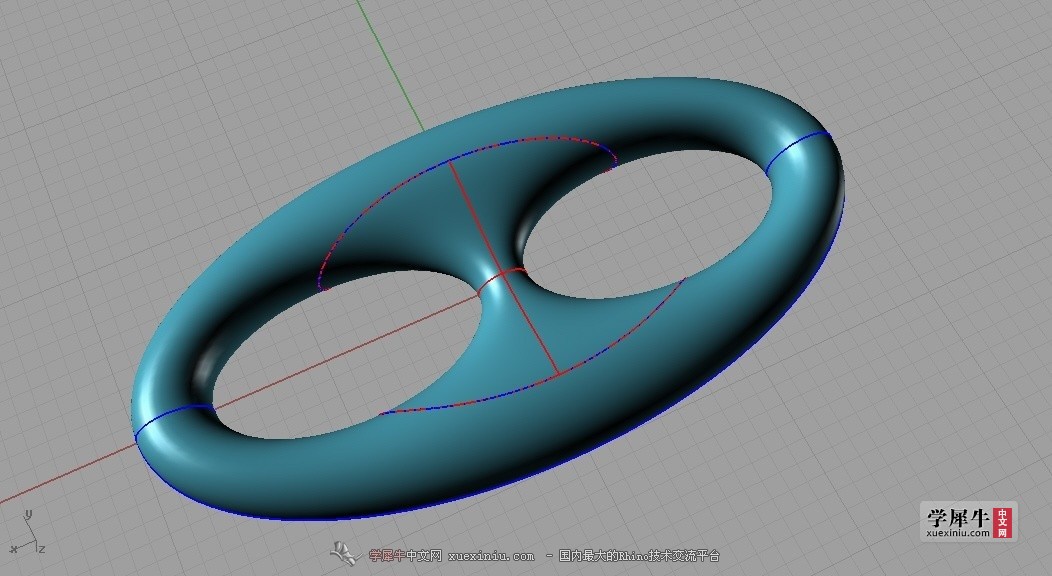Viewport: 1052px width, 576px height.
Task: Select the straight red line crossing the center
Action: coord(504,268)
